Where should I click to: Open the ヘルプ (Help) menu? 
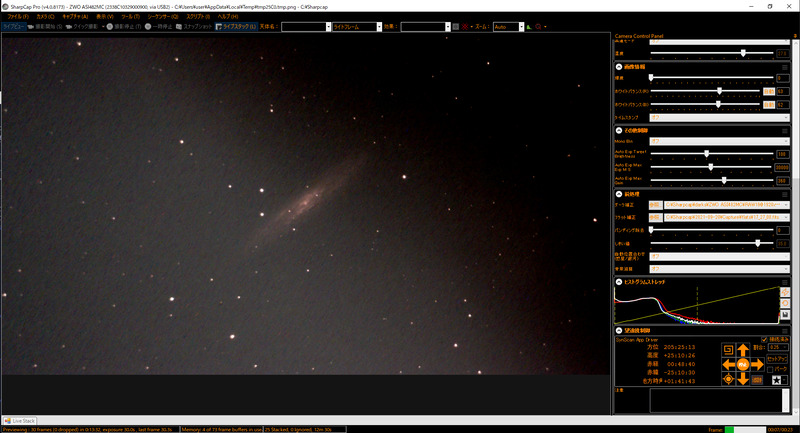coord(228,16)
